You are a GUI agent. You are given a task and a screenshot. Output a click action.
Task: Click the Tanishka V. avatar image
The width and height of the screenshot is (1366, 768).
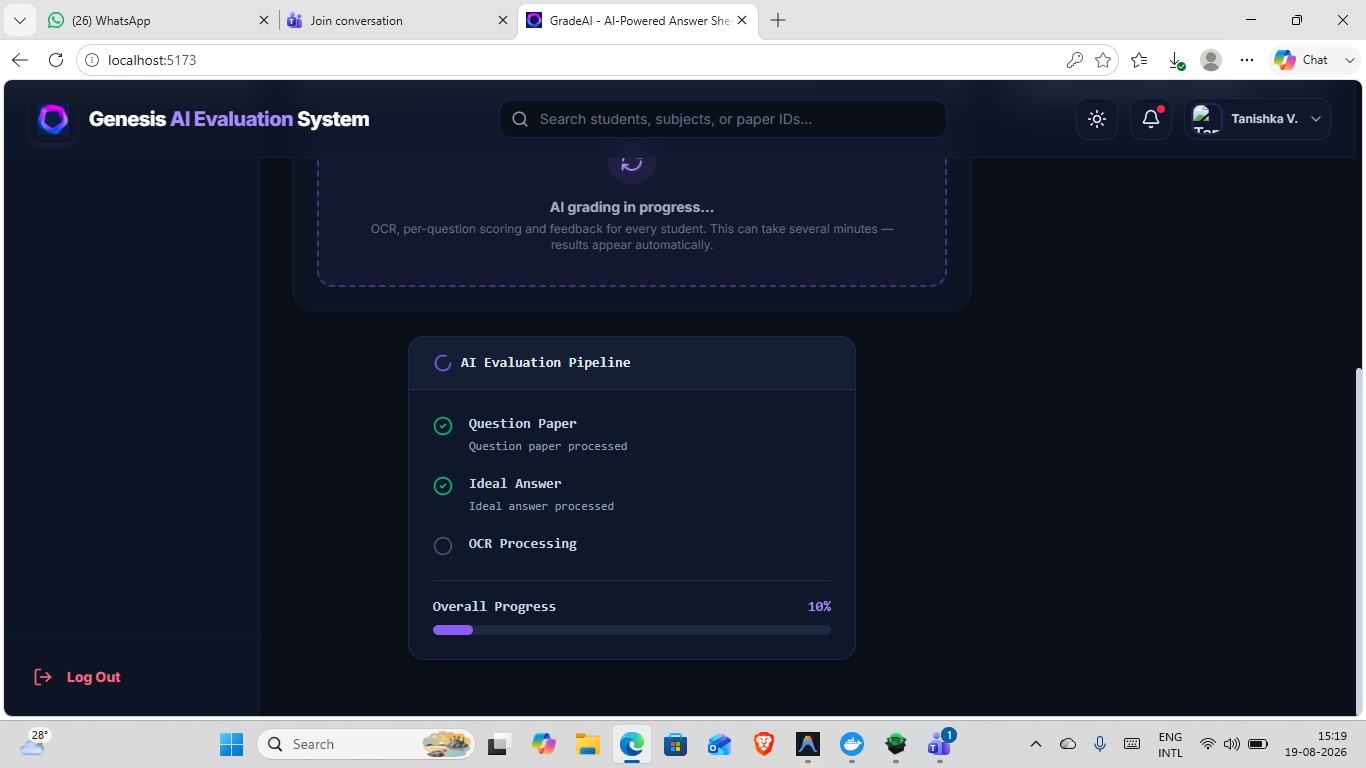(1207, 119)
